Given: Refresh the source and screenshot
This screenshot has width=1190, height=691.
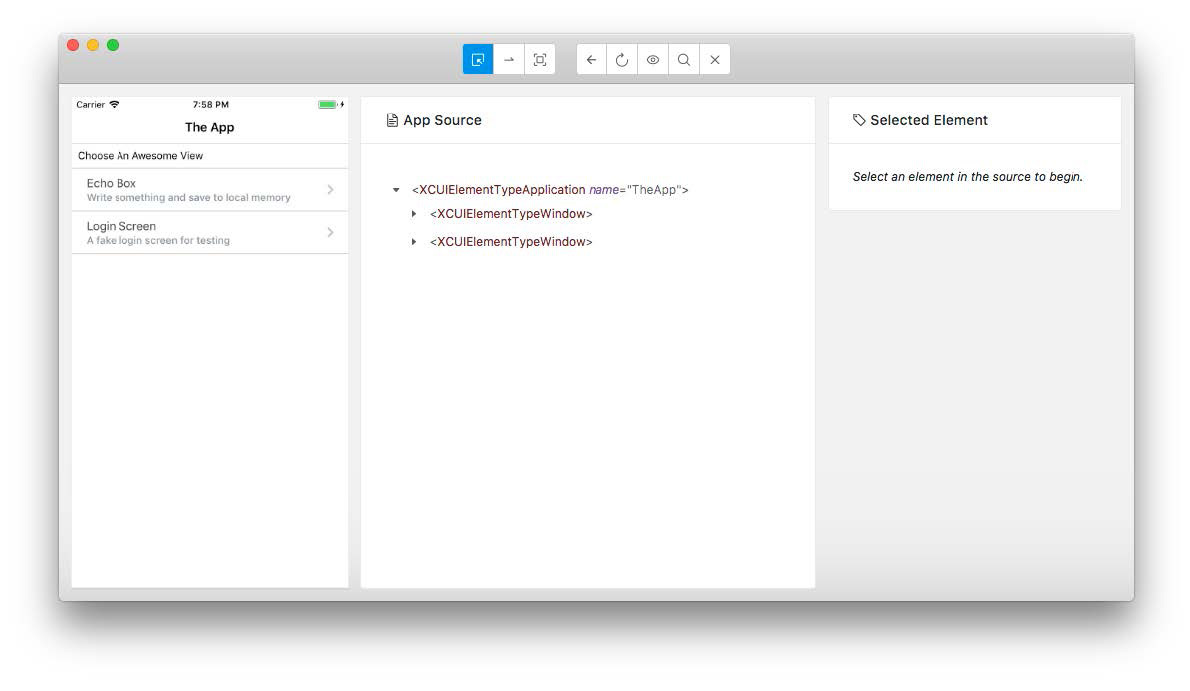Looking at the screenshot, I should pos(622,60).
